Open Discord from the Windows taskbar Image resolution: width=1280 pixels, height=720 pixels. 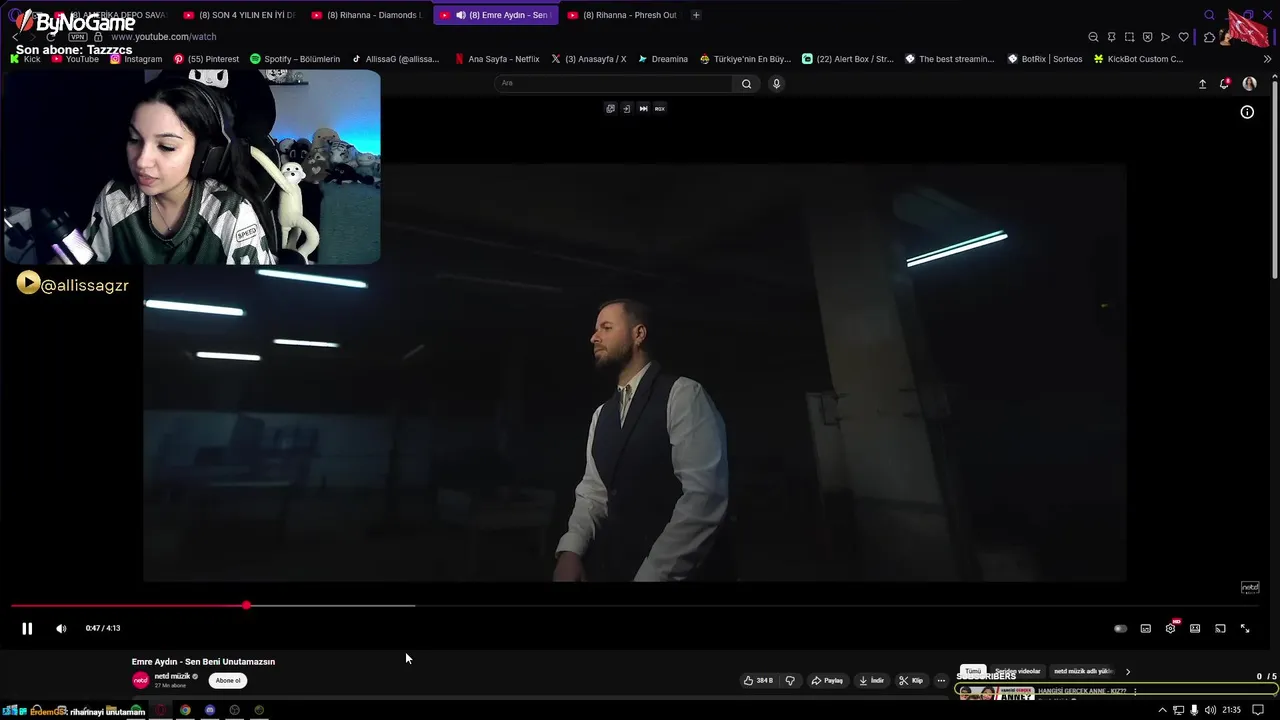pos(210,710)
